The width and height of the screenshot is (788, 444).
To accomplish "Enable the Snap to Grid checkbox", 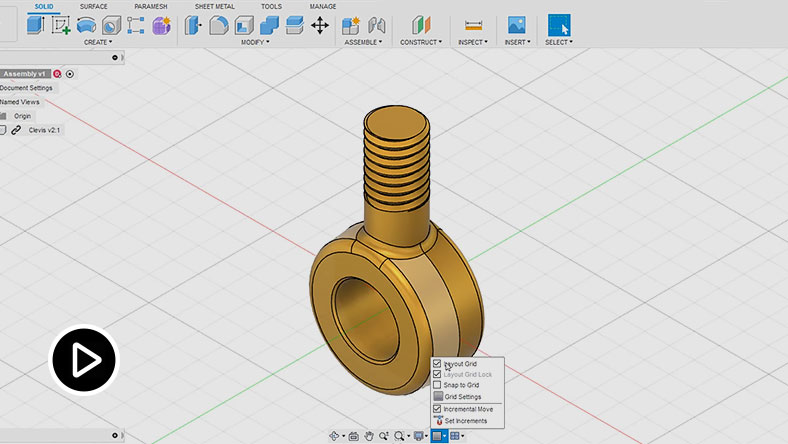I will [x=437, y=385].
